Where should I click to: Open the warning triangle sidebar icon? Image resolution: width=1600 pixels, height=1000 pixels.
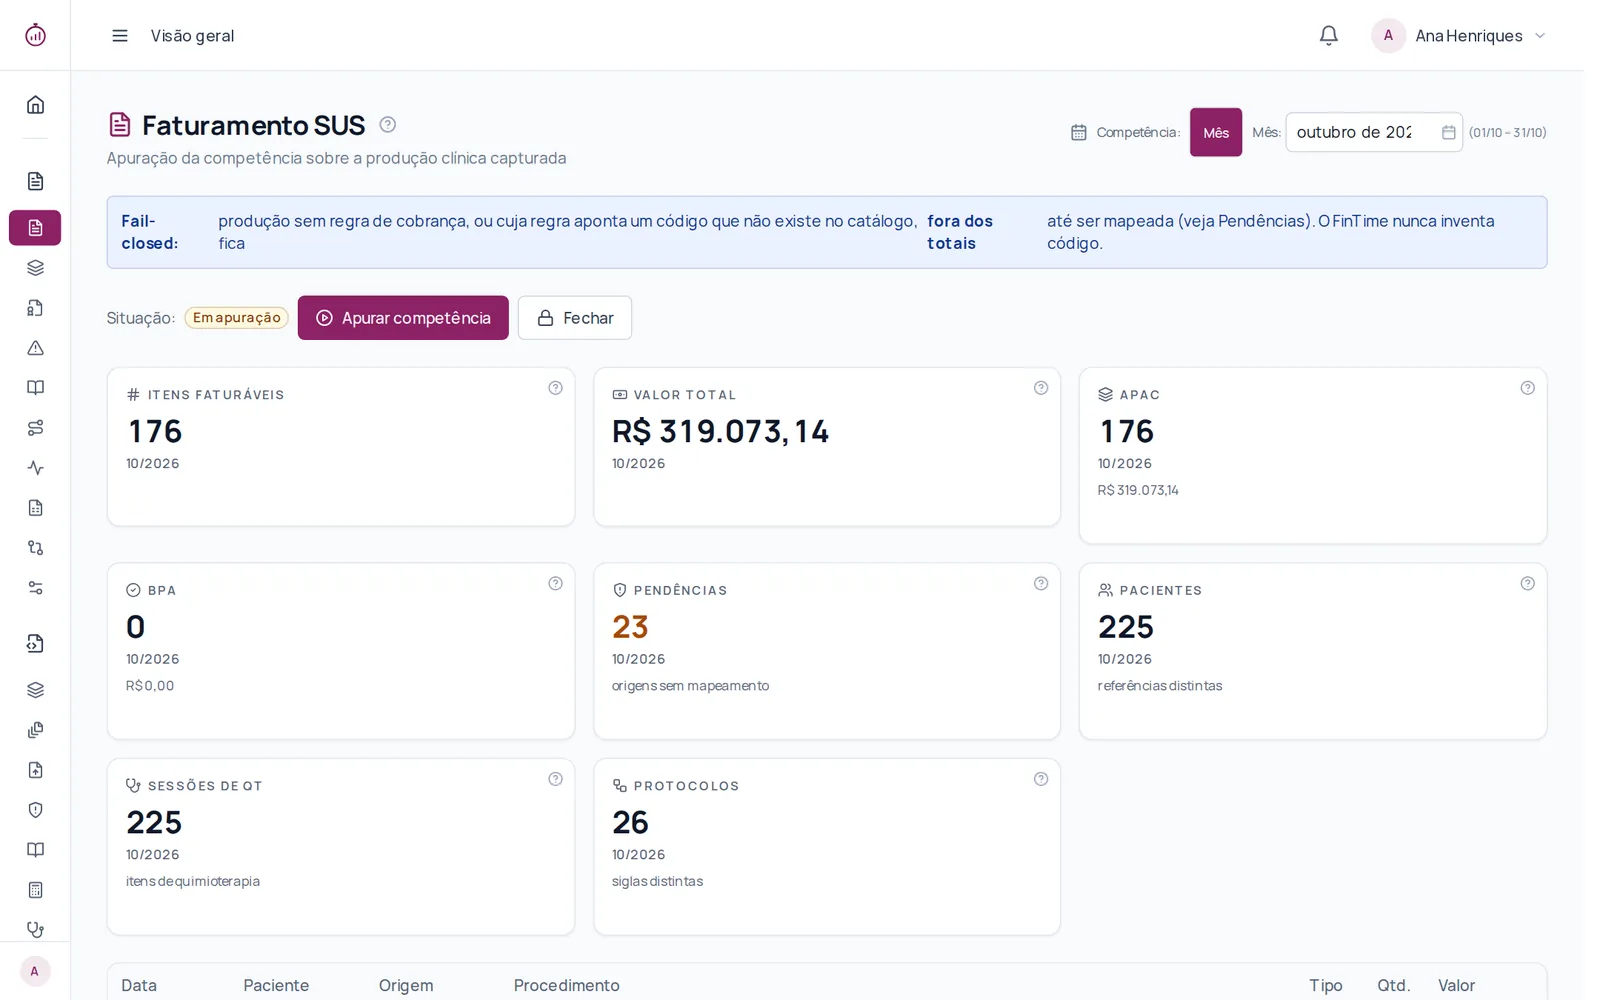pyautogui.click(x=35, y=348)
